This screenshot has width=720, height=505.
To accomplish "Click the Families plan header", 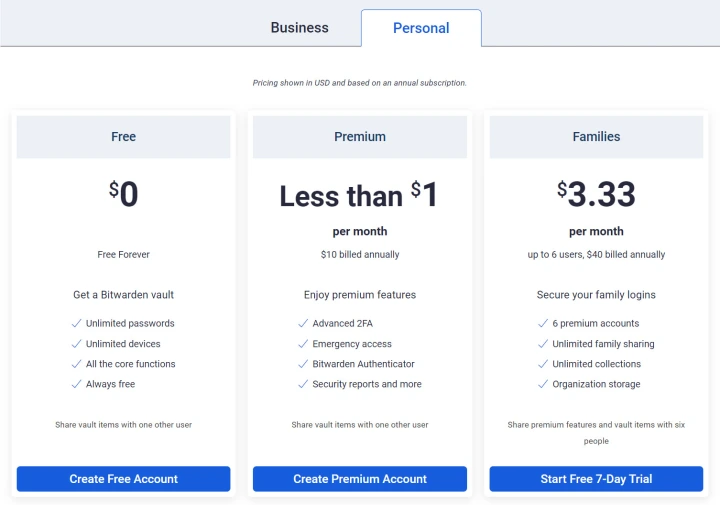I will point(596,137).
